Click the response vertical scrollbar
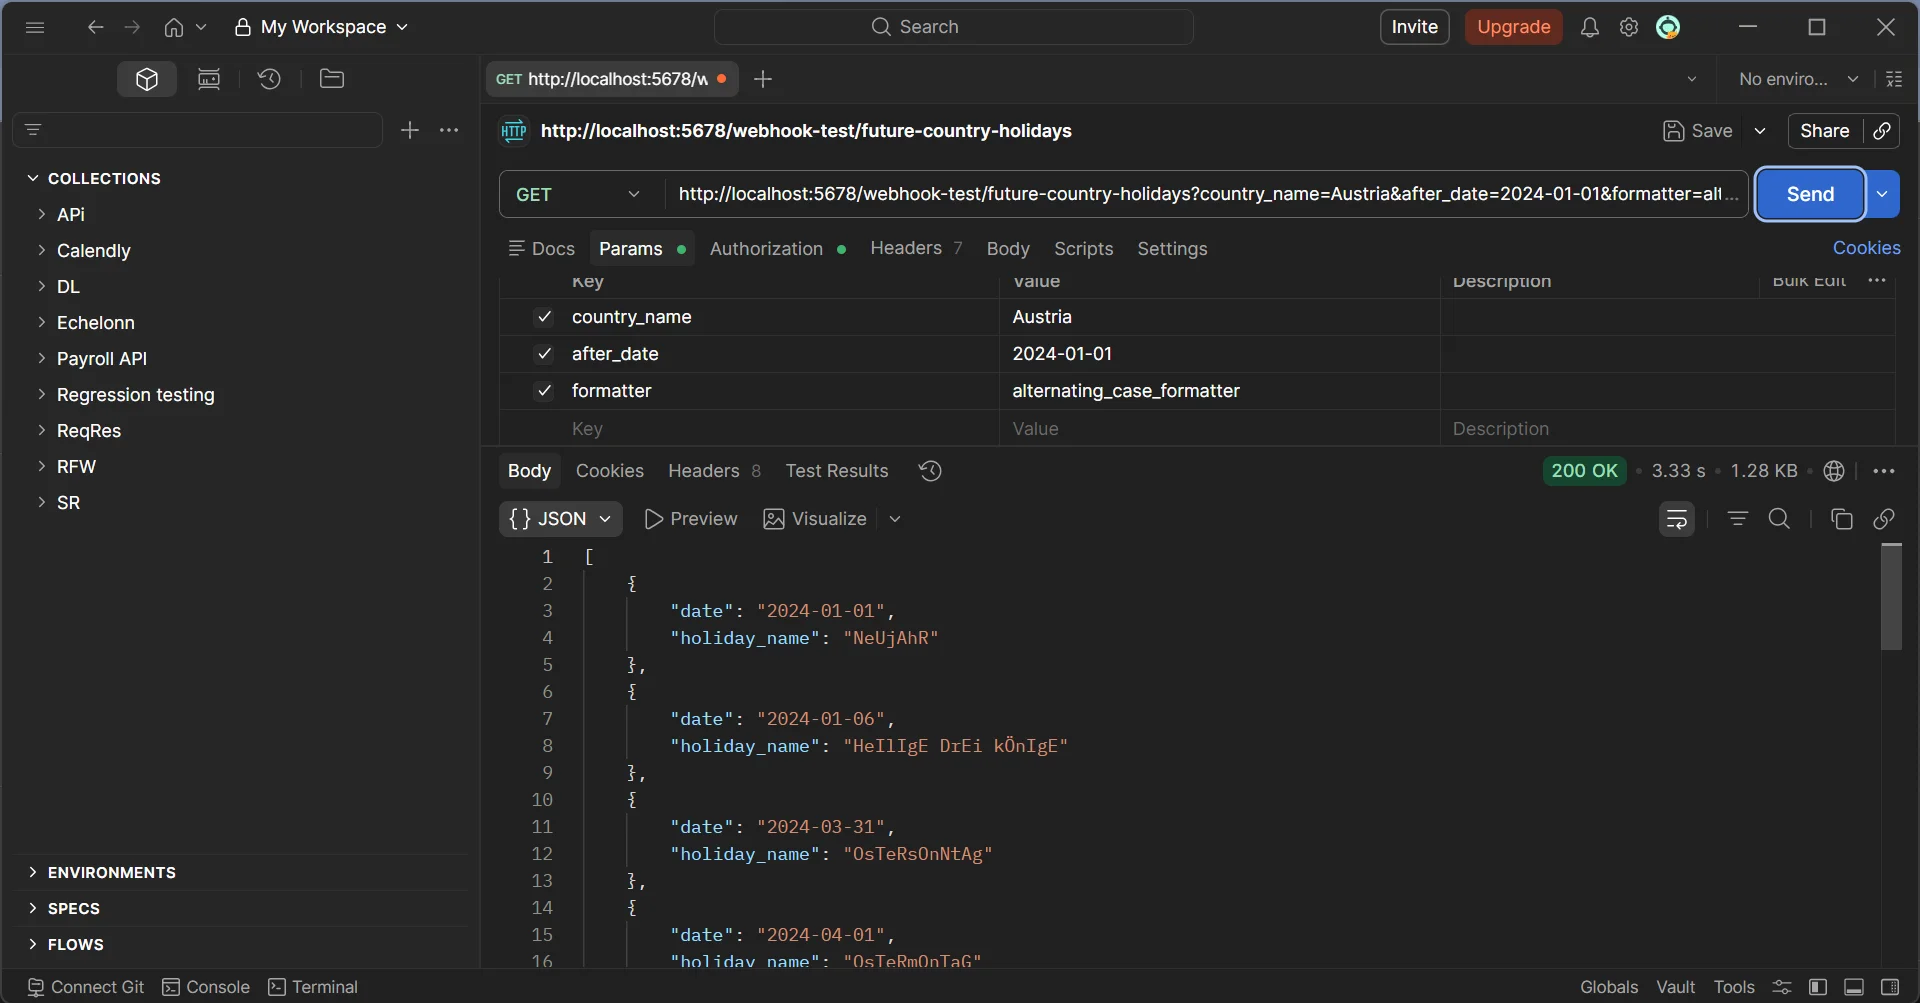Image resolution: width=1920 pixels, height=1003 pixels. point(1891,597)
